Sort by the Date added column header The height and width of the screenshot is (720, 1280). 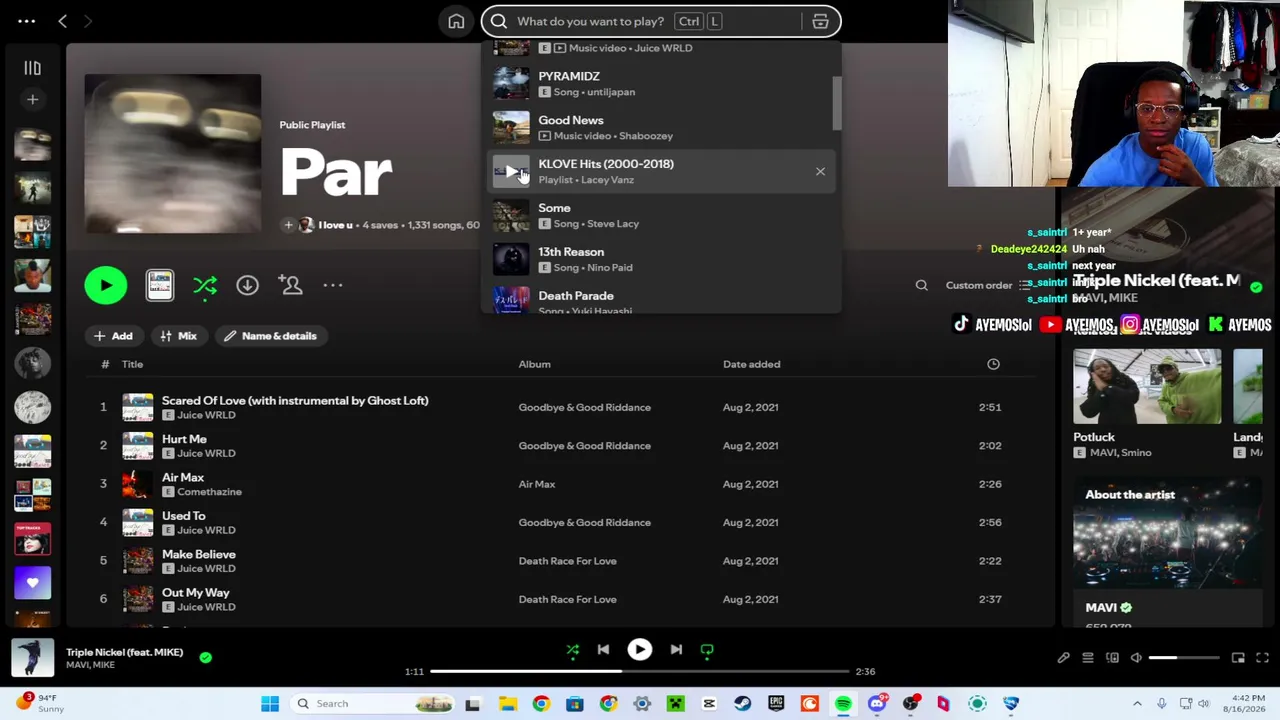click(x=751, y=364)
